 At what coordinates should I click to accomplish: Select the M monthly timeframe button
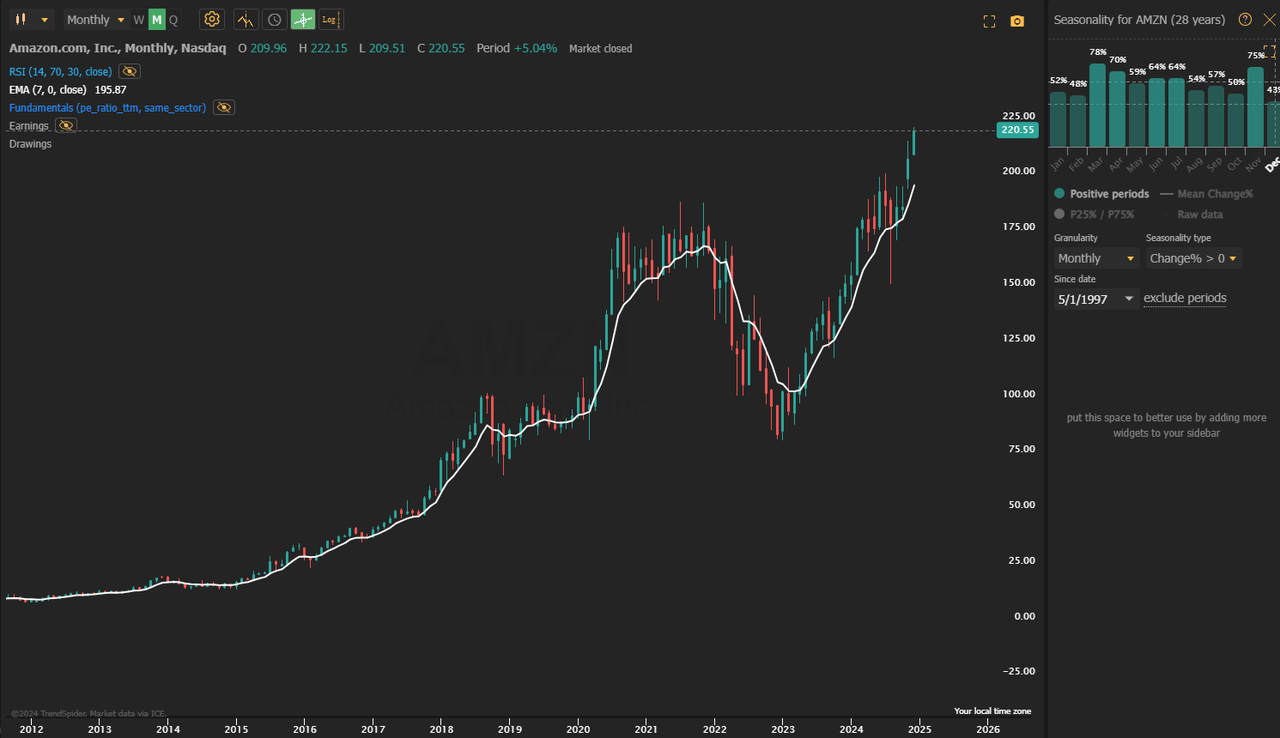click(157, 20)
